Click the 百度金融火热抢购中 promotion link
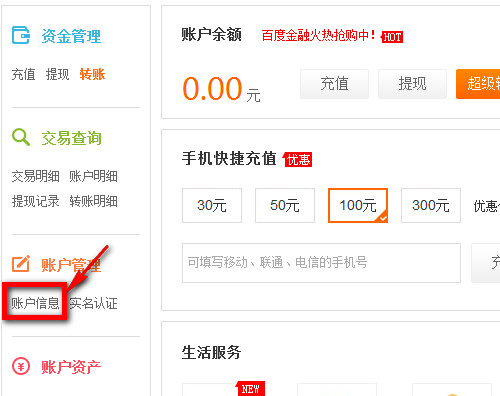 [319, 35]
